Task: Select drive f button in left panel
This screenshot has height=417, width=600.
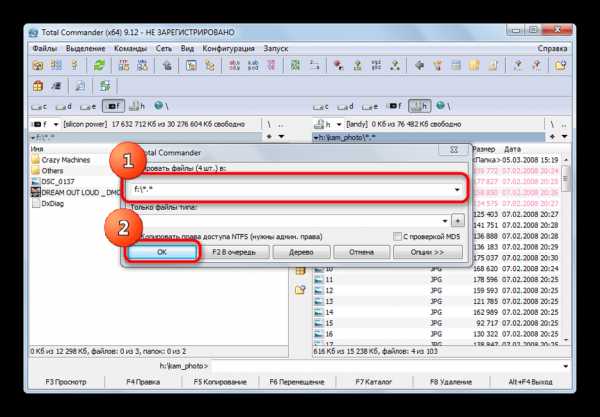Action: (x=113, y=106)
